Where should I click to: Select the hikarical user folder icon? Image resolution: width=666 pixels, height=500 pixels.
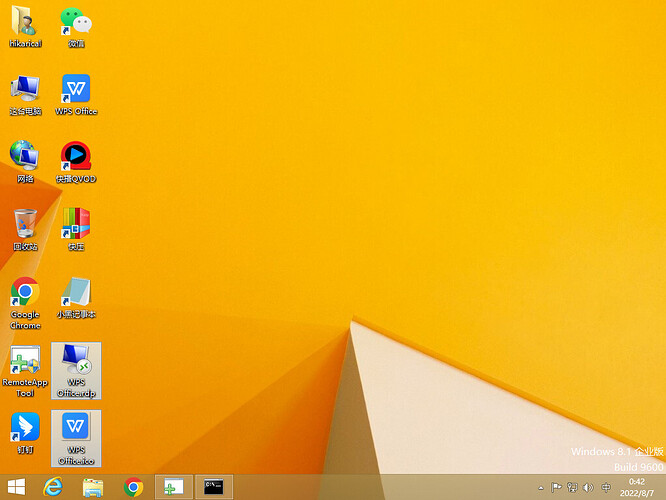tap(25, 26)
